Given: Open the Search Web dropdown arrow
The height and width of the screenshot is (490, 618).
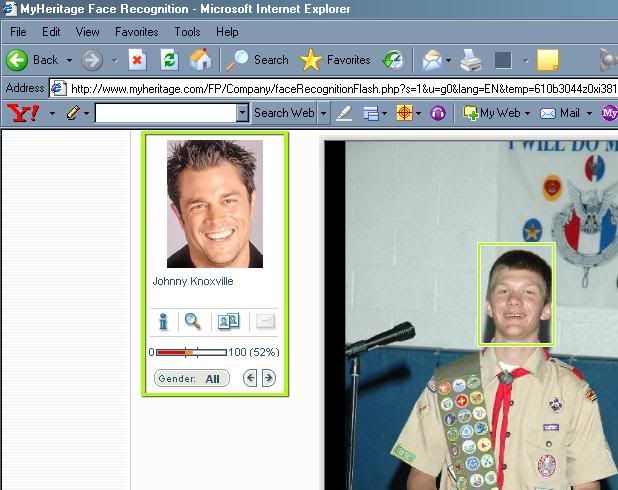Looking at the screenshot, I should coord(323,113).
